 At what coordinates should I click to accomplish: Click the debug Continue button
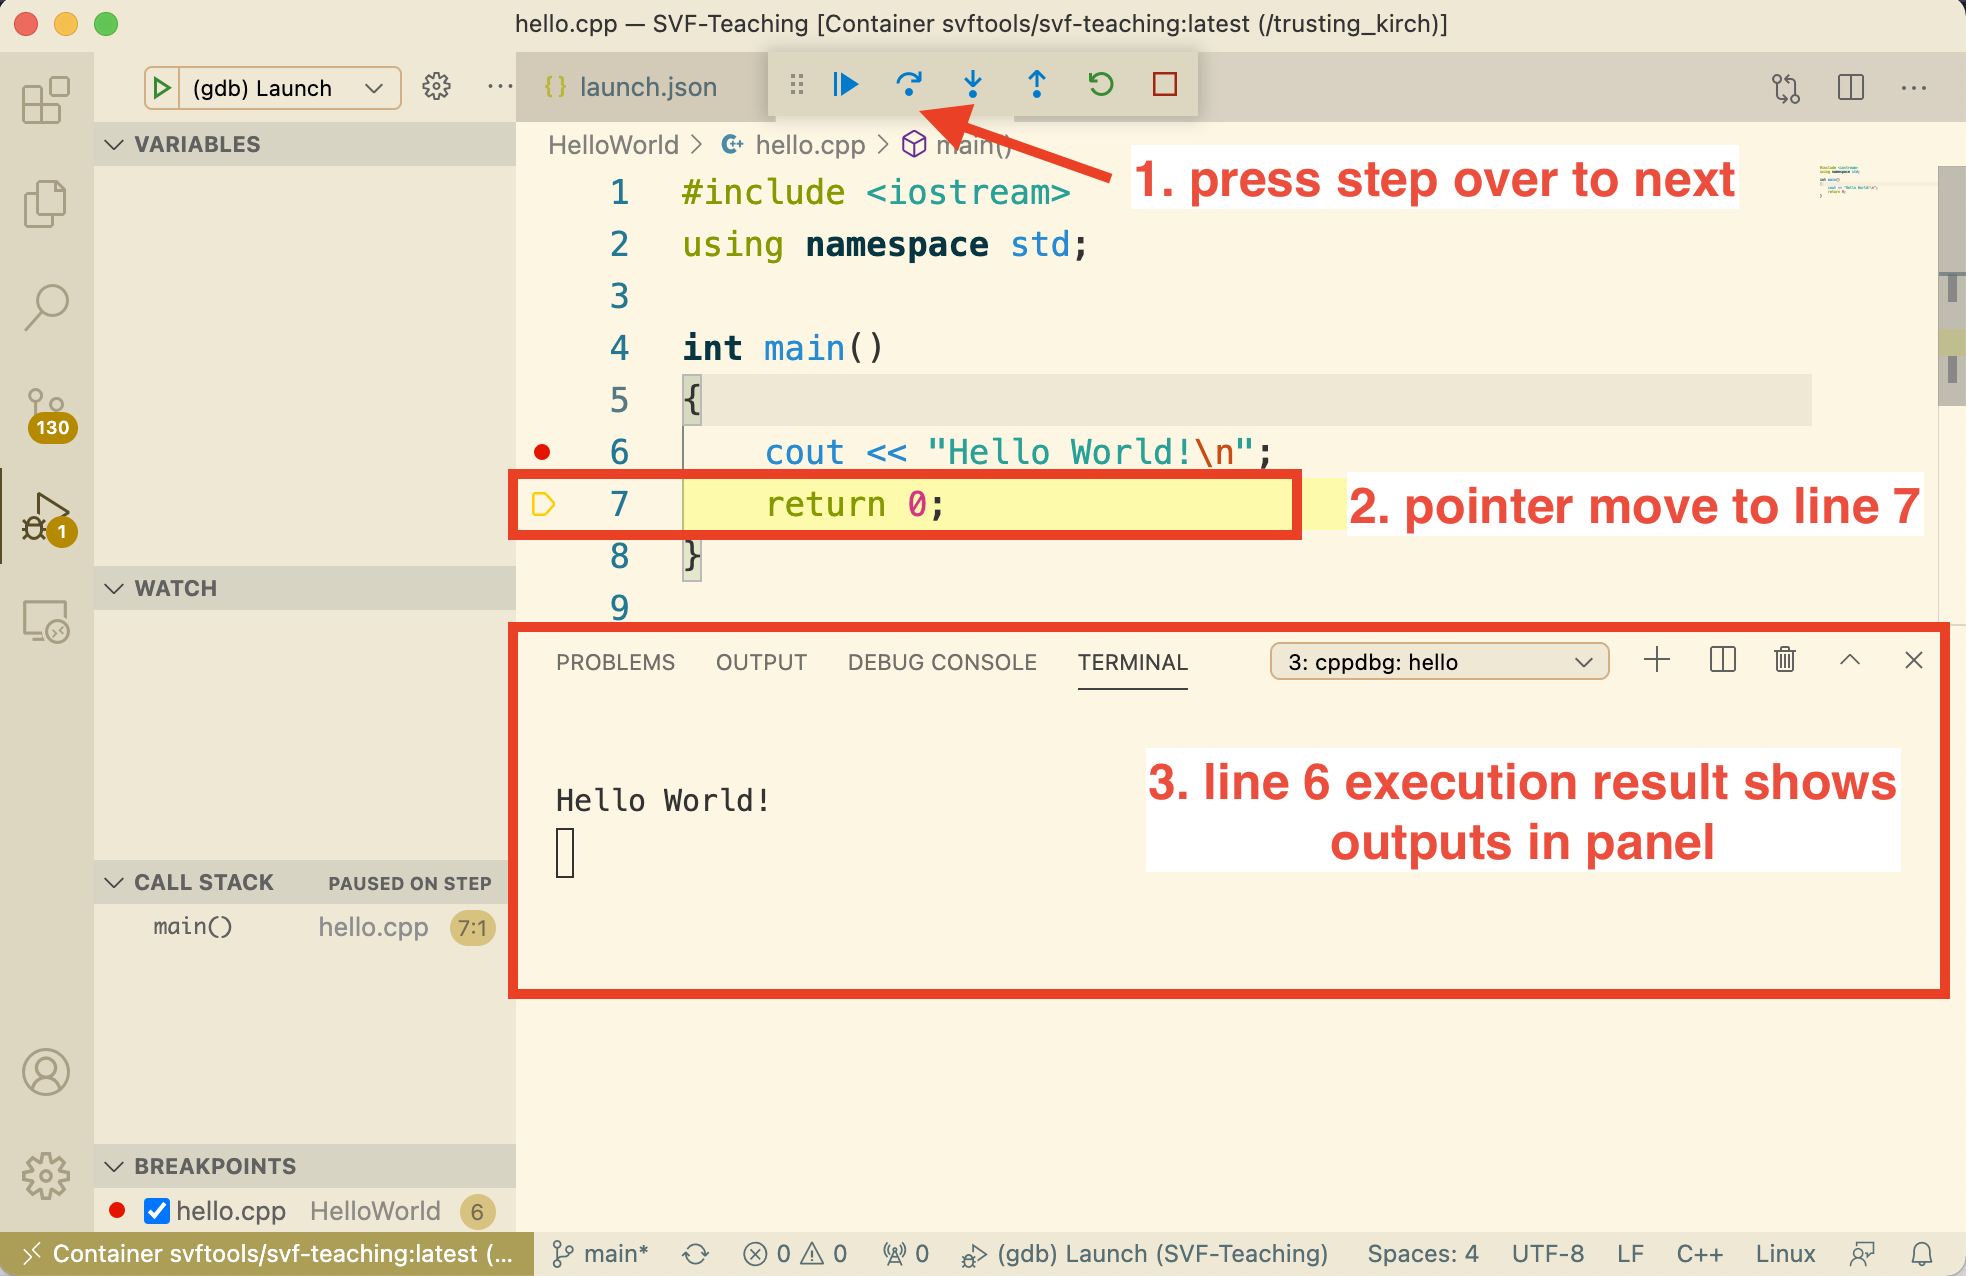point(845,85)
